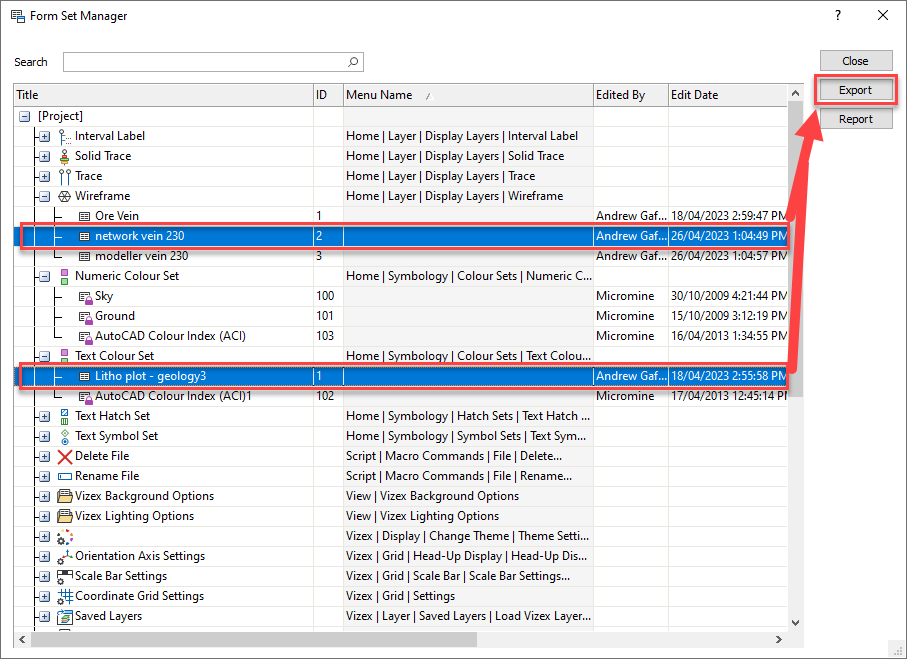Click the Saved Layers icon
The height and width of the screenshot is (659, 907).
pos(65,616)
